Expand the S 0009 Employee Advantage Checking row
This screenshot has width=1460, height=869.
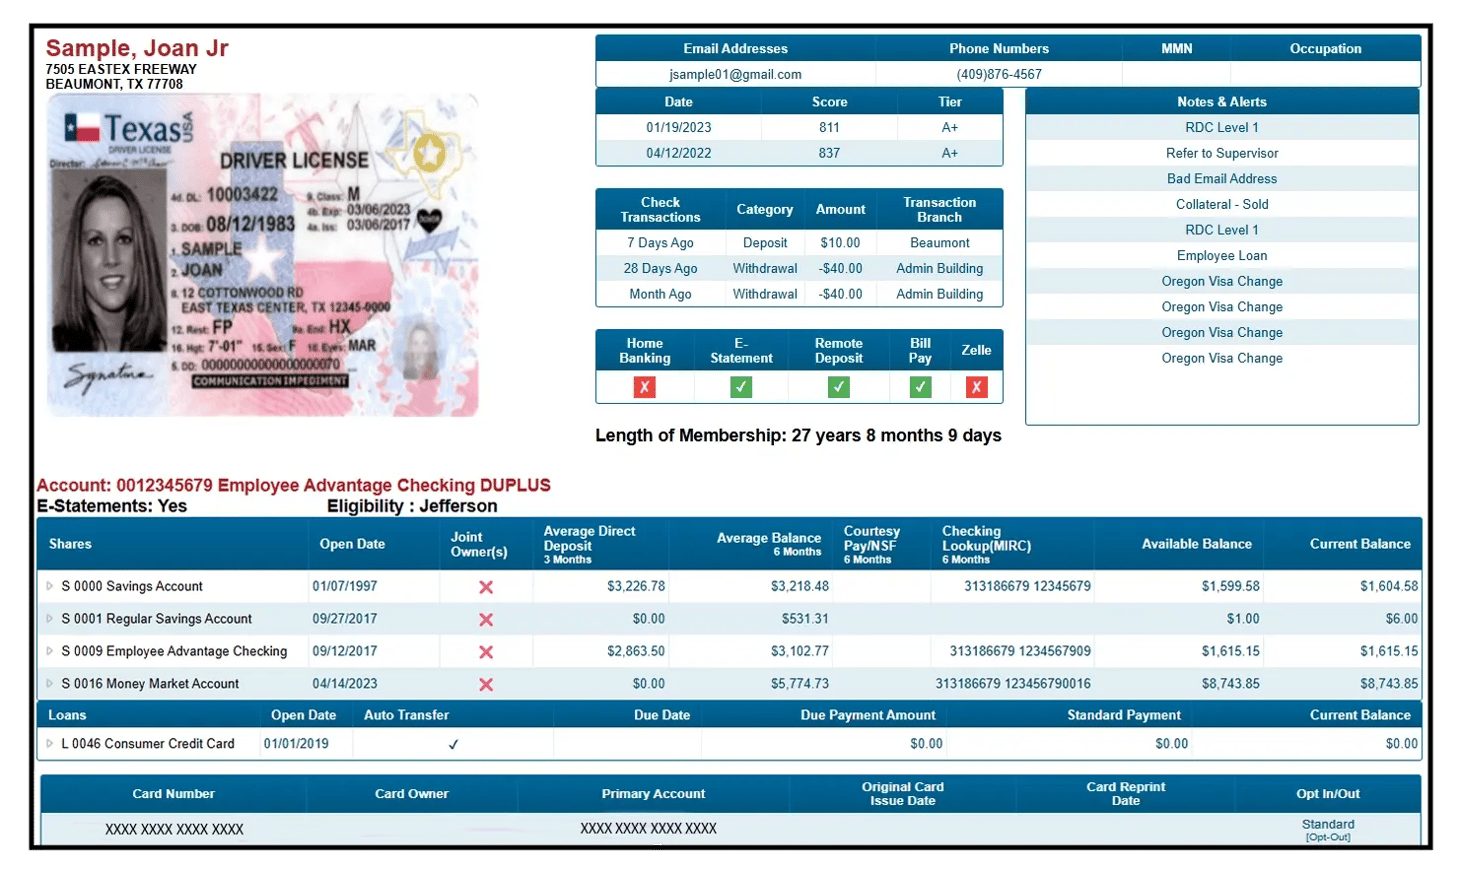click(49, 651)
